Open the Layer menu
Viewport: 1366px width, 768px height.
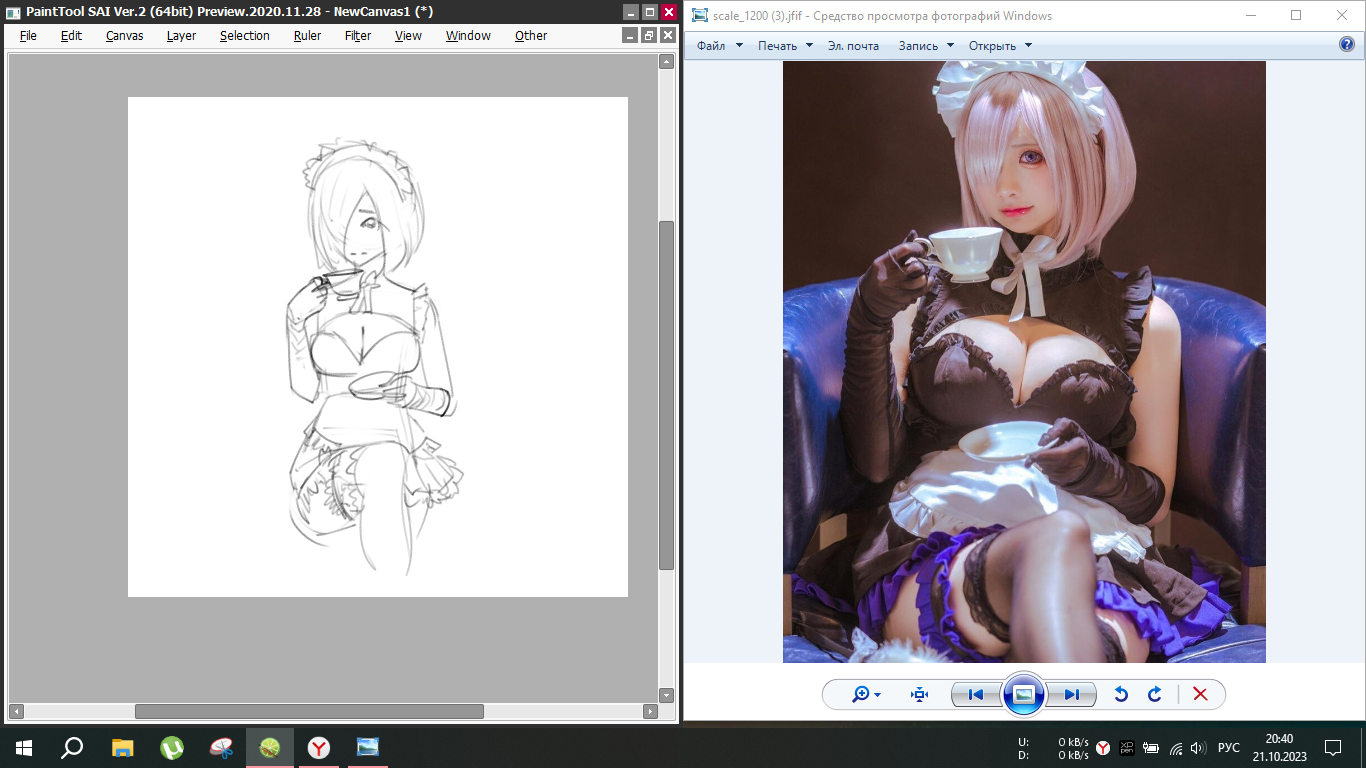click(x=181, y=35)
